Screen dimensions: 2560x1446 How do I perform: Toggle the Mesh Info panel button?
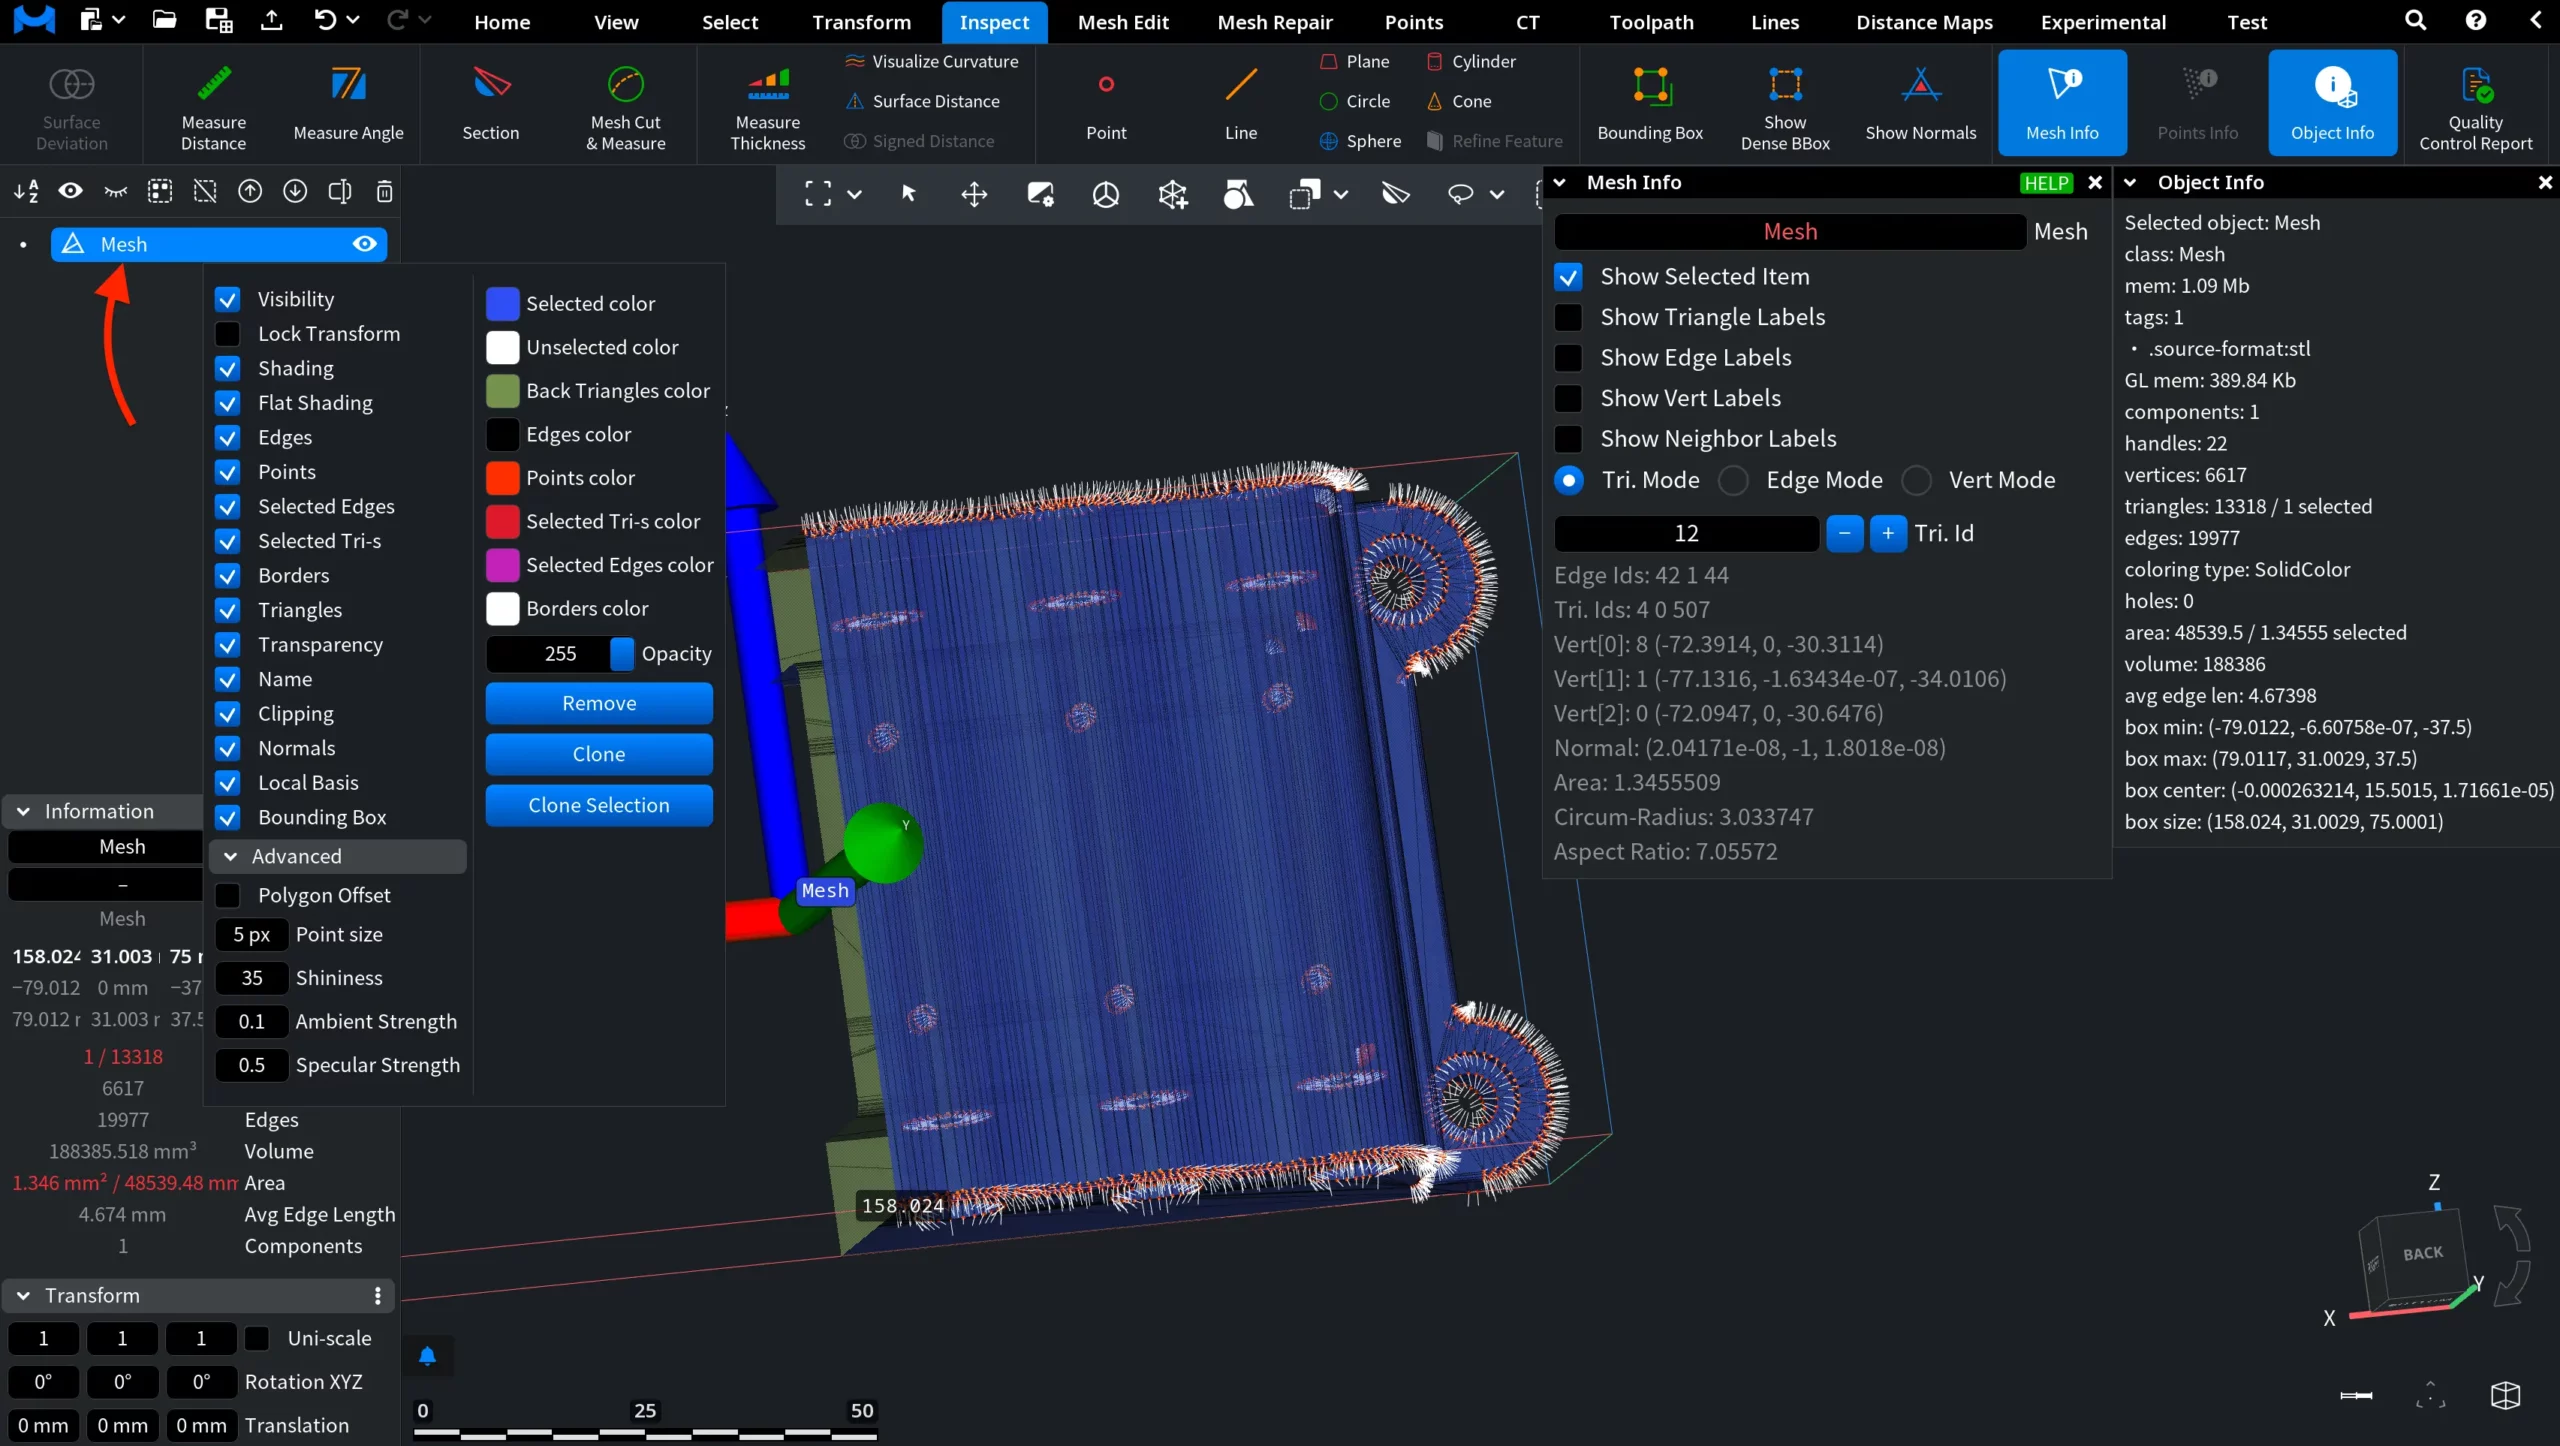tap(2062, 103)
